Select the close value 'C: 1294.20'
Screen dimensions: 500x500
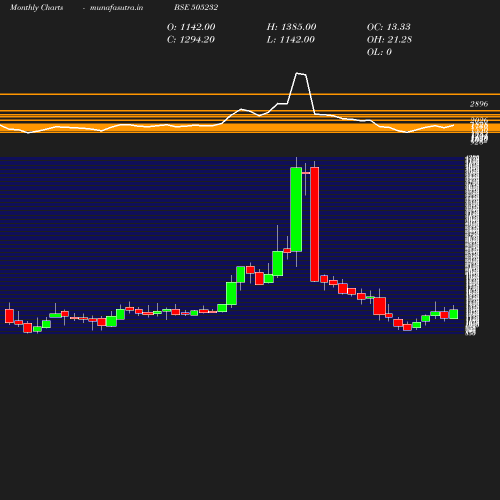(191, 39)
